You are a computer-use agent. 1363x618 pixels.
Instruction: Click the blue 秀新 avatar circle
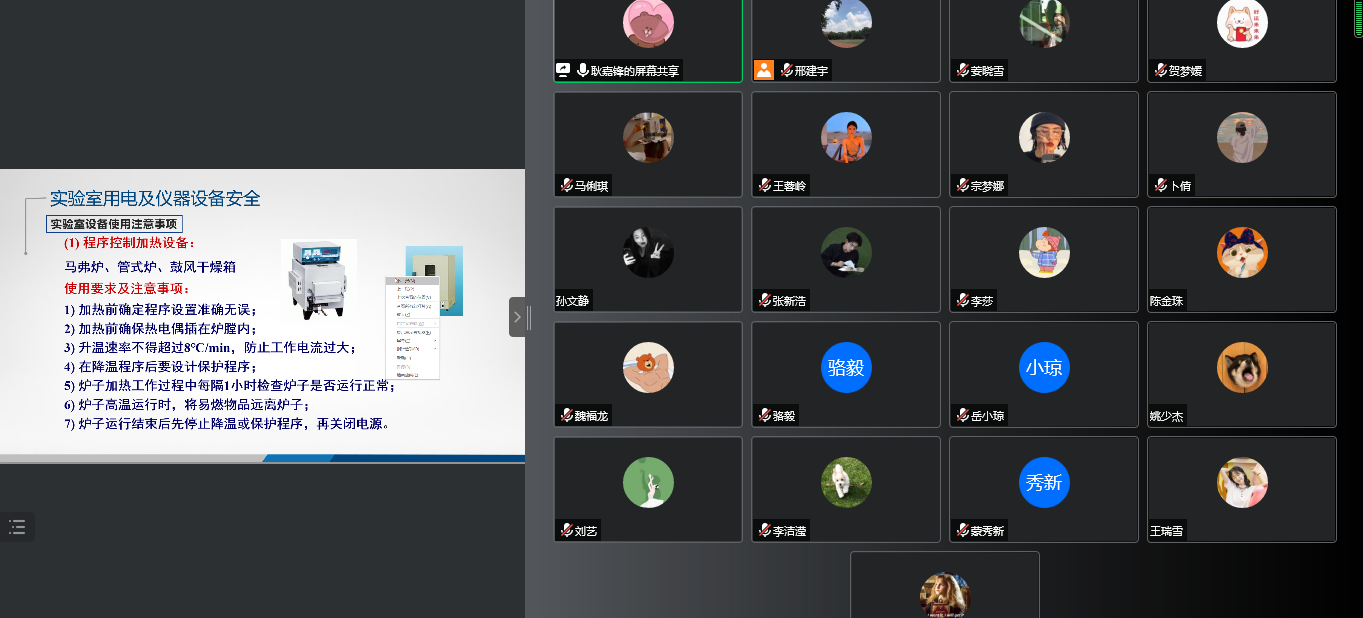(x=1044, y=483)
